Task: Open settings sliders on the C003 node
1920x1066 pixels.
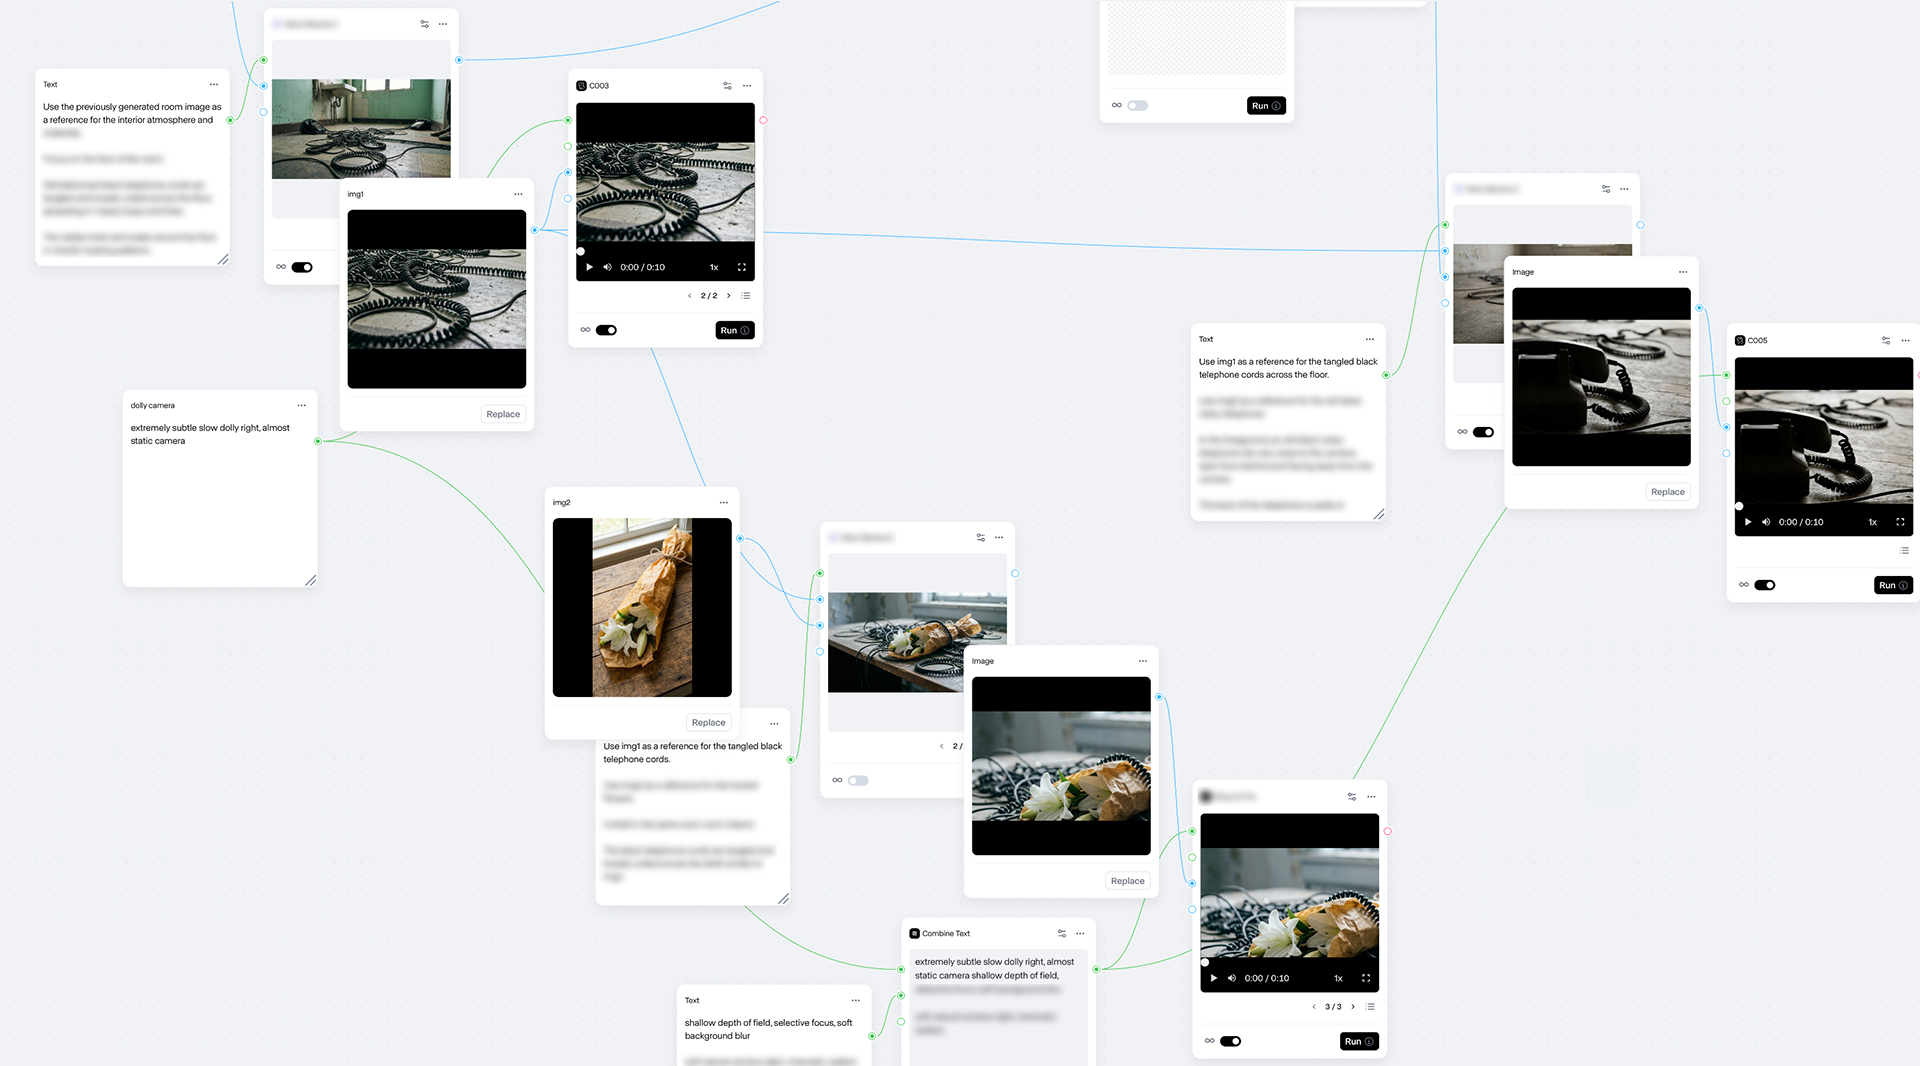Action: click(x=727, y=86)
